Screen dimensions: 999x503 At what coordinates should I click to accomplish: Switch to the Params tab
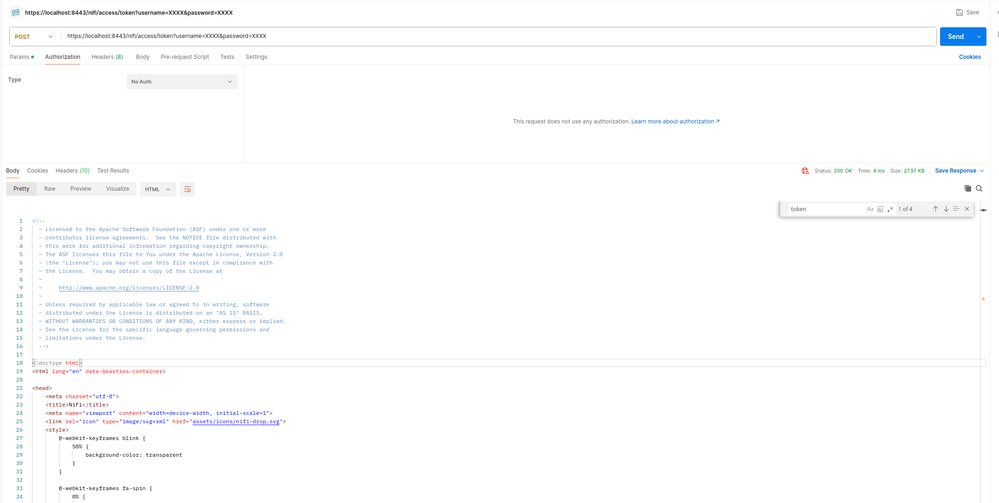22,57
